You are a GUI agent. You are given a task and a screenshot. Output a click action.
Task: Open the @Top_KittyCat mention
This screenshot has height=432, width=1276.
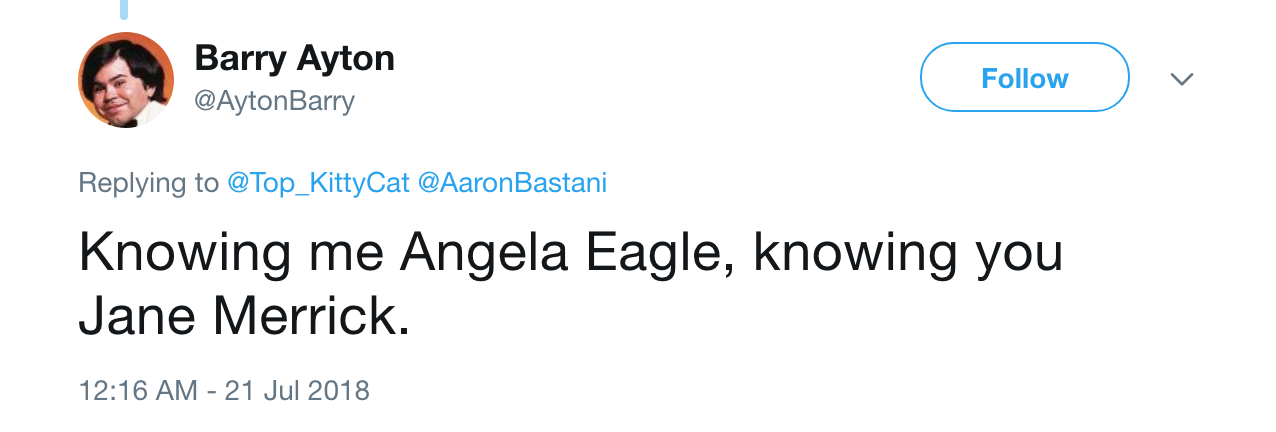(x=318, y=183)
